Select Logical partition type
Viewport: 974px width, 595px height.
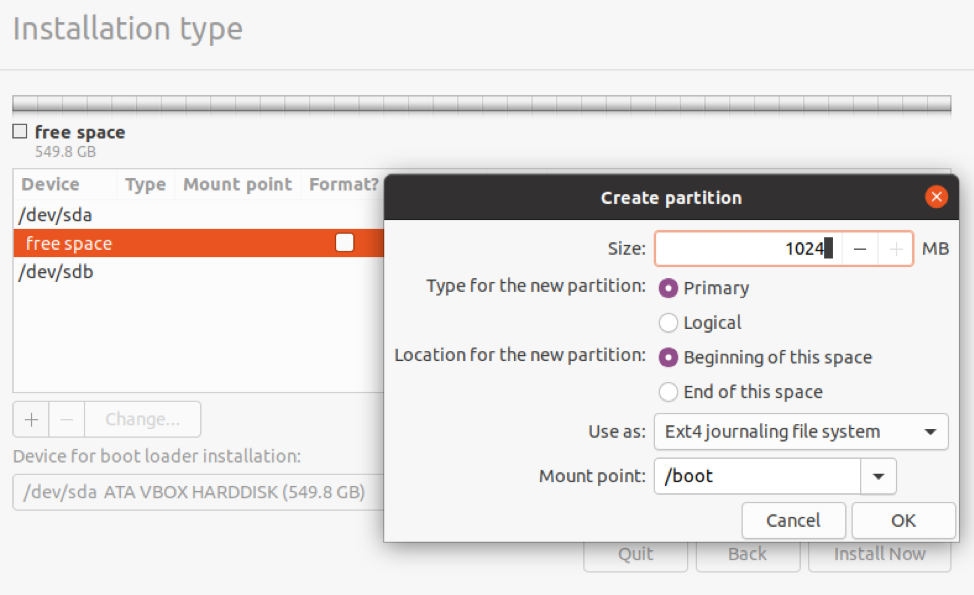tap(668, 323)
